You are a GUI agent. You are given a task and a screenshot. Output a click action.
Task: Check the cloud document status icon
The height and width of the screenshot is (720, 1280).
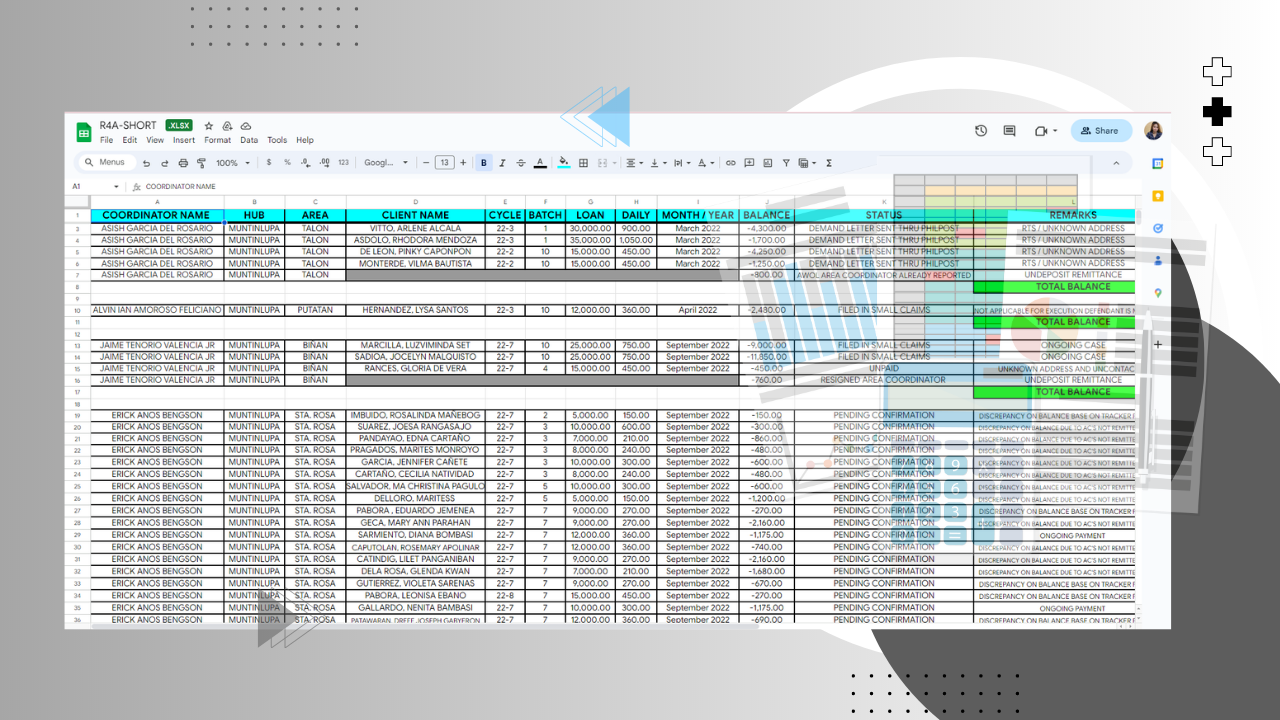[x=246, y=126]
